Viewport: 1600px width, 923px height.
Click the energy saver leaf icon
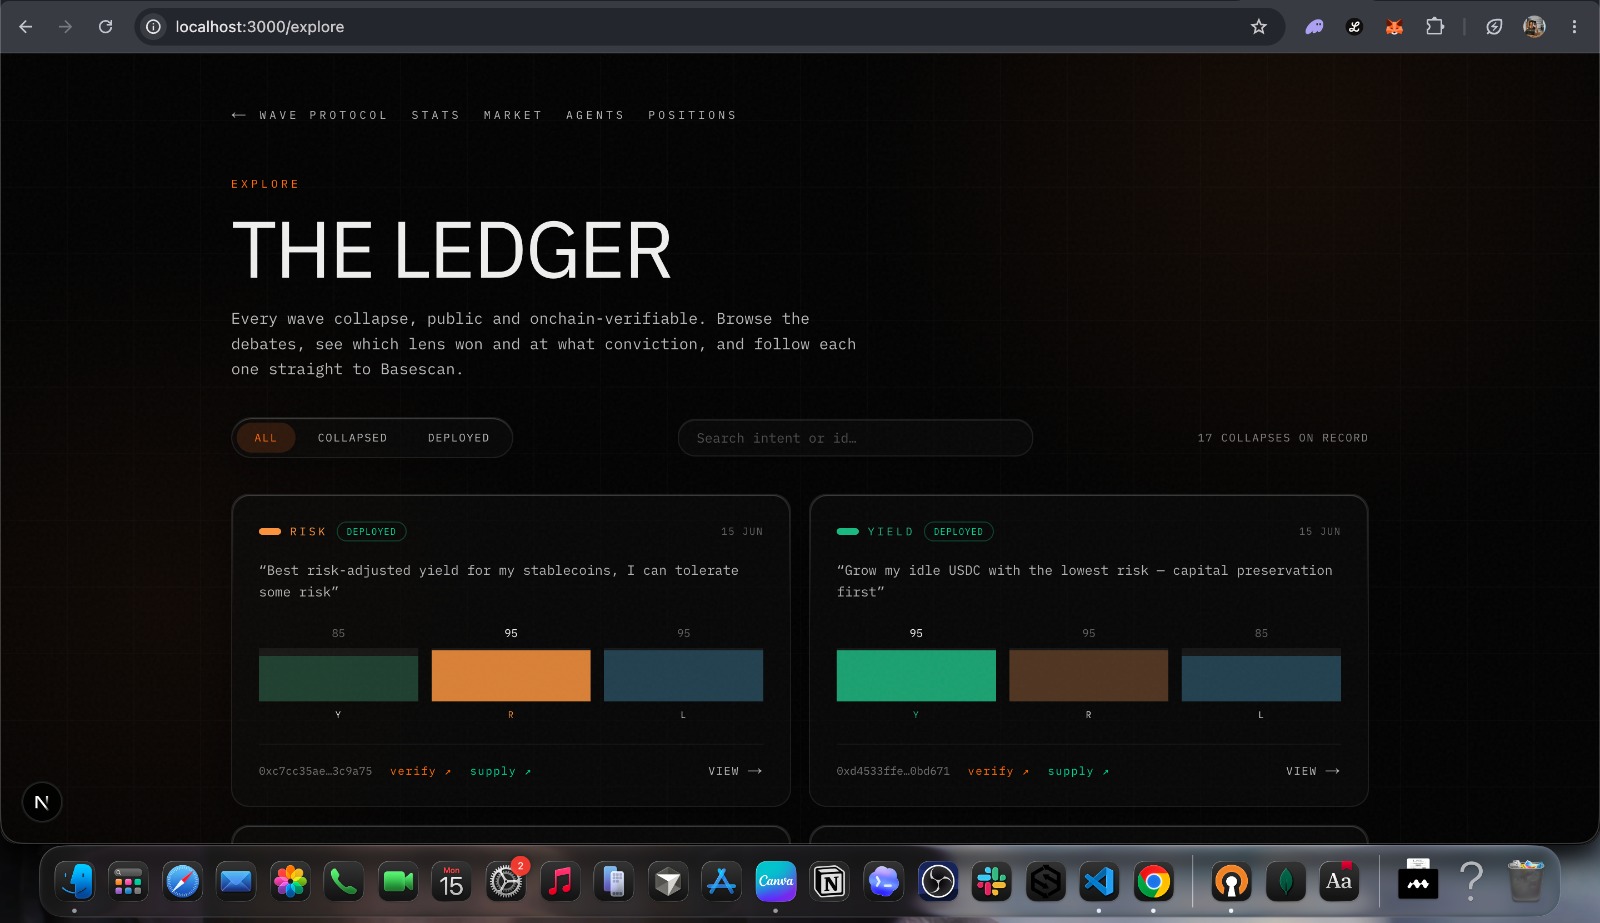coord(1494,27)
